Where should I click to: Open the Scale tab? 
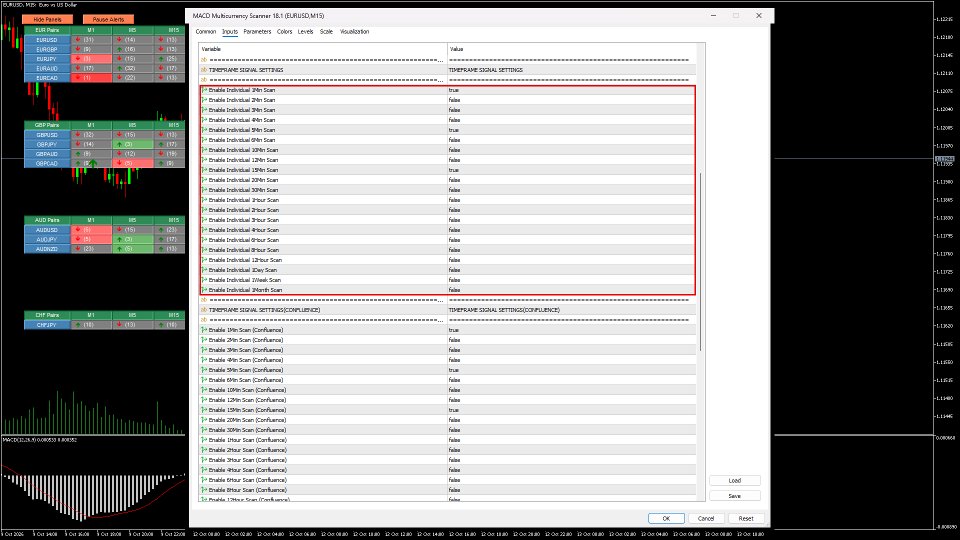326,32
